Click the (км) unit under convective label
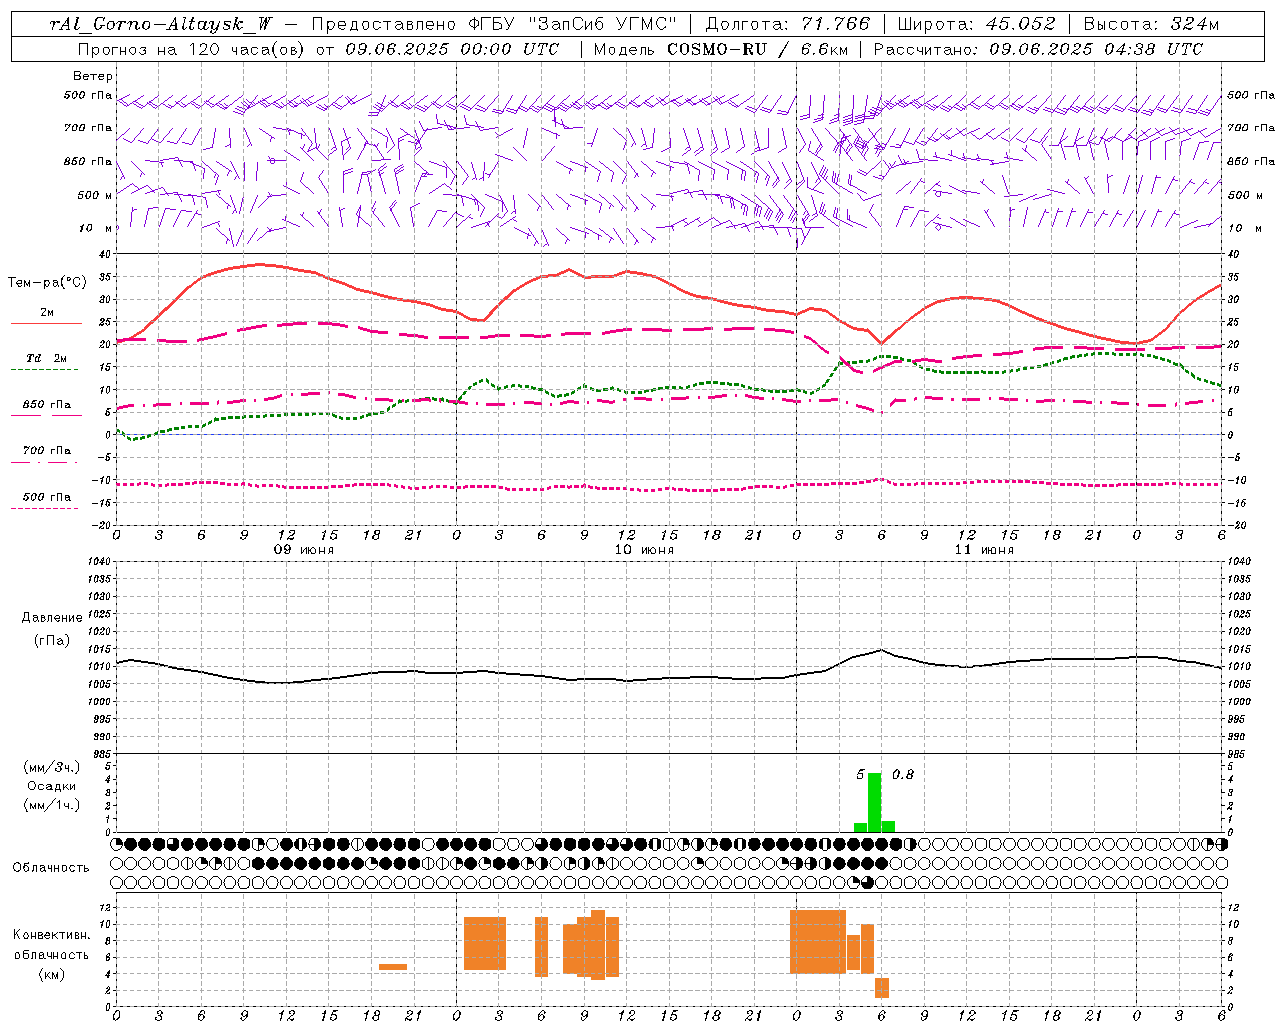The image size is (1280, 1024). point(51,974)
